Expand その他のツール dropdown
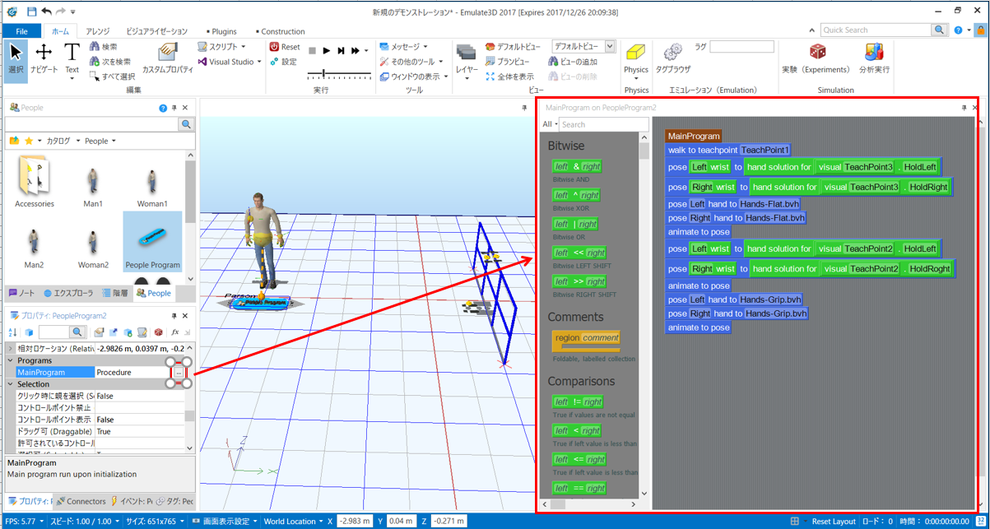 point(412,62)
